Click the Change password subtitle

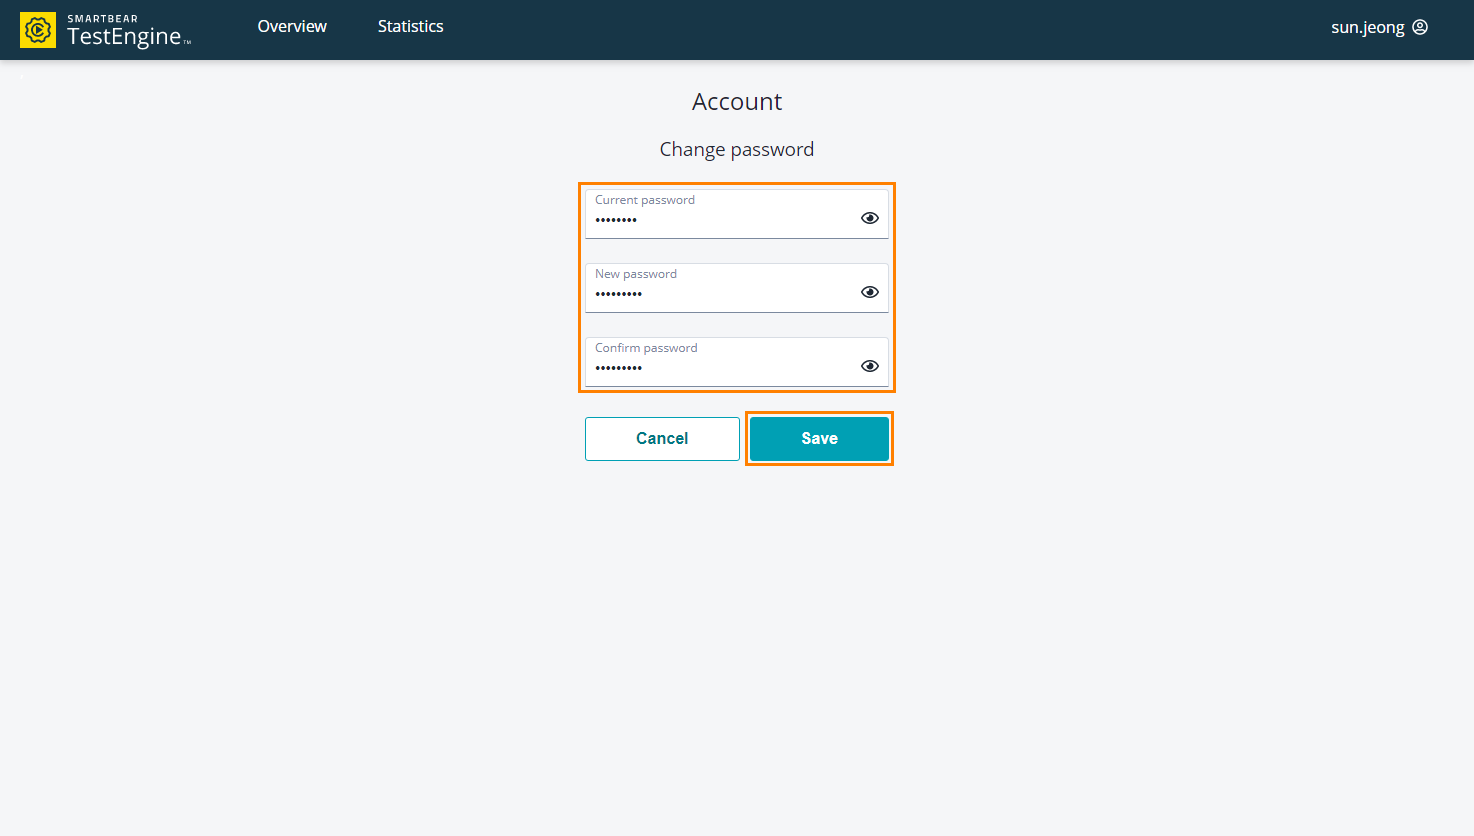[737, 149]
